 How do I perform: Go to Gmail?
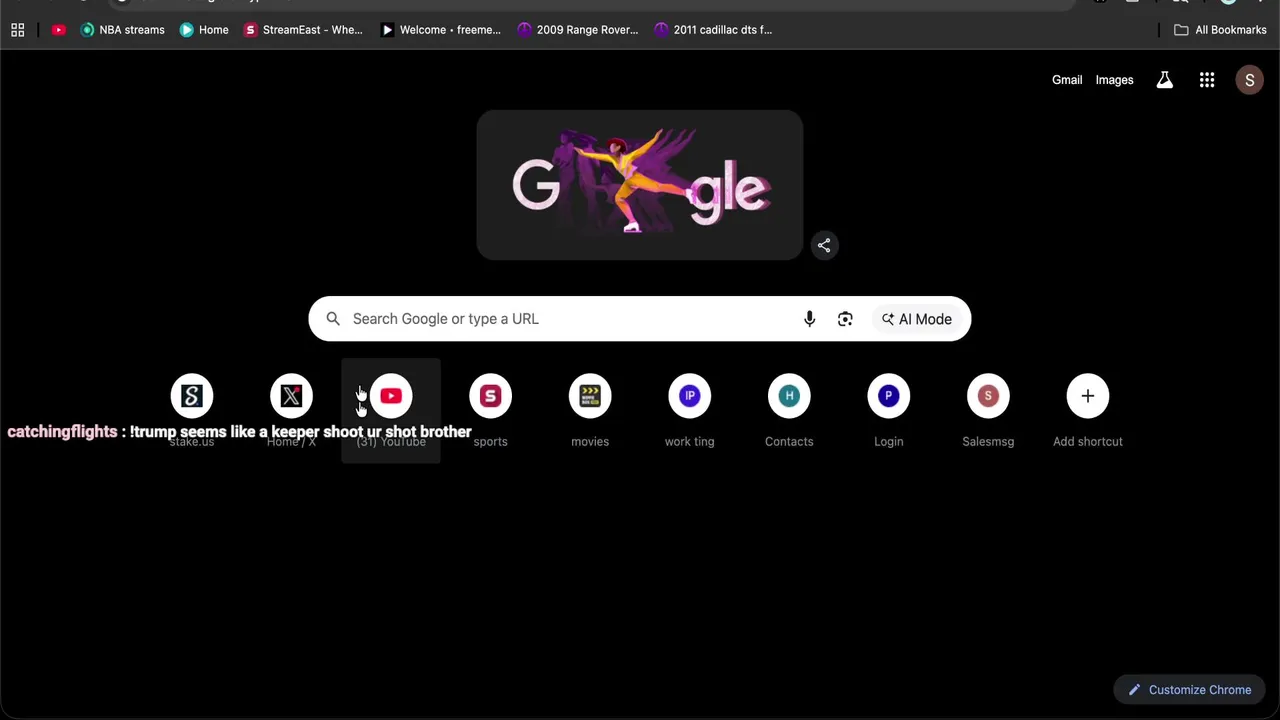(x=1067, y=80)
